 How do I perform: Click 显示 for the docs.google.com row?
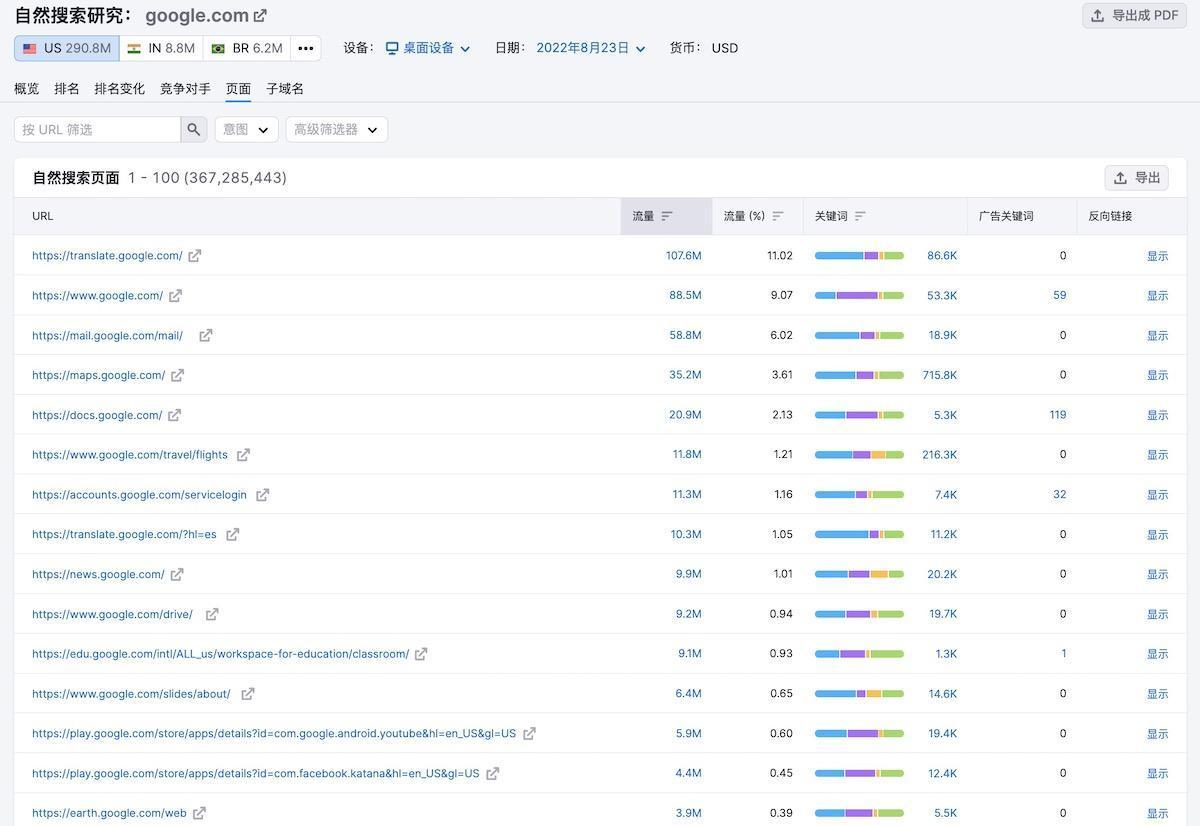pyautogui.click(x=1157, y=415)
